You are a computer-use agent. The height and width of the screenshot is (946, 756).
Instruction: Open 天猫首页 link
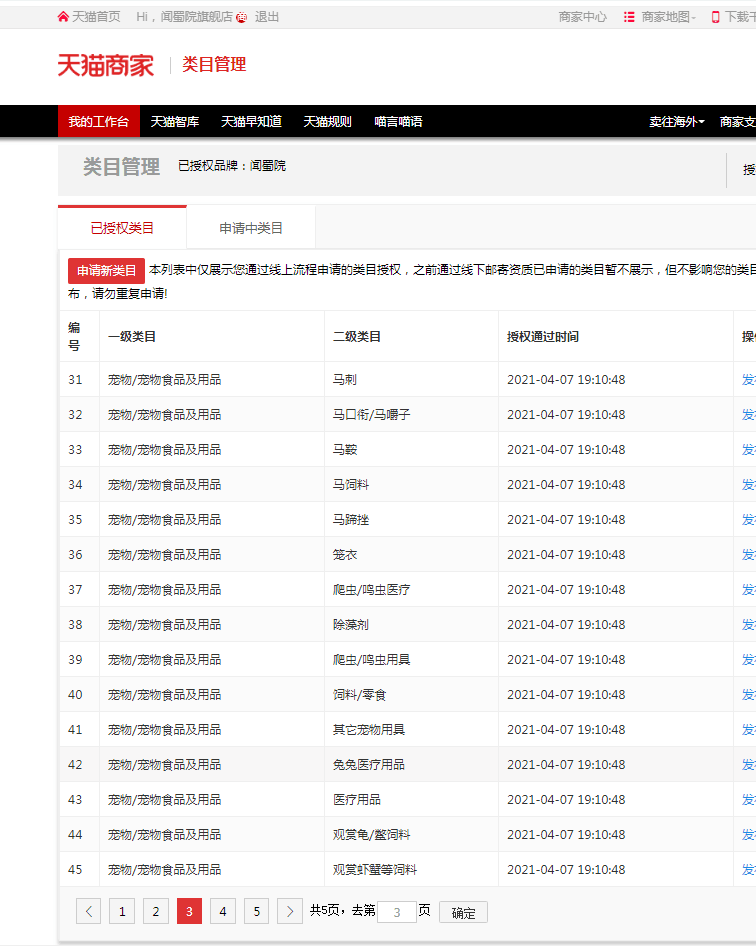(x=96, y=17)
